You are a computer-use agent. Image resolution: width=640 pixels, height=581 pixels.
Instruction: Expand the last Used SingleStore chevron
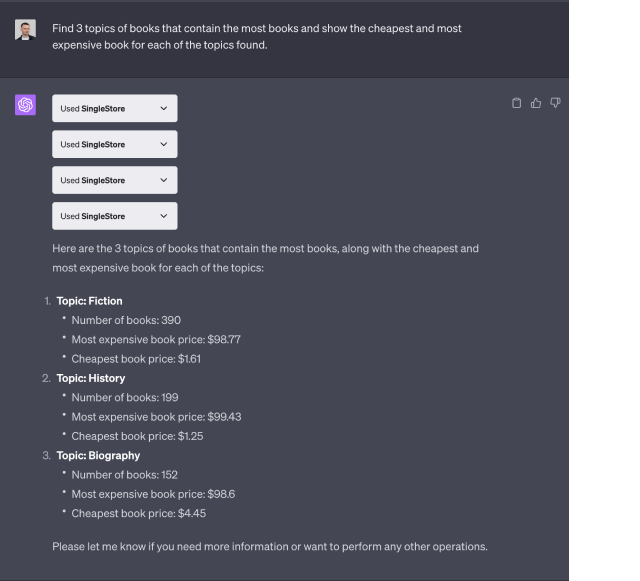pyautogui.click(x=164, y=216)
